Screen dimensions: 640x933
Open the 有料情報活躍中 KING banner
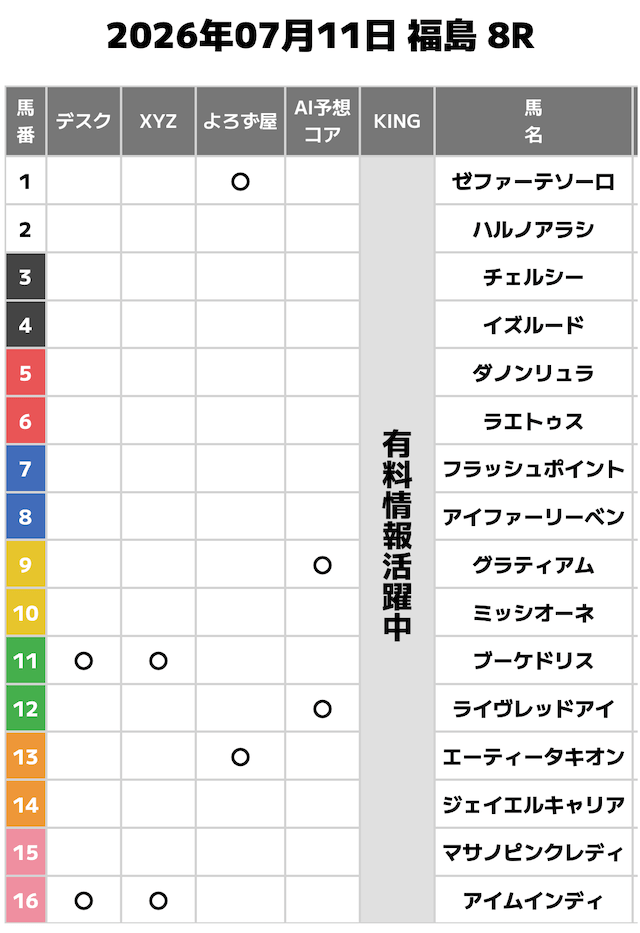coord(397,540)
